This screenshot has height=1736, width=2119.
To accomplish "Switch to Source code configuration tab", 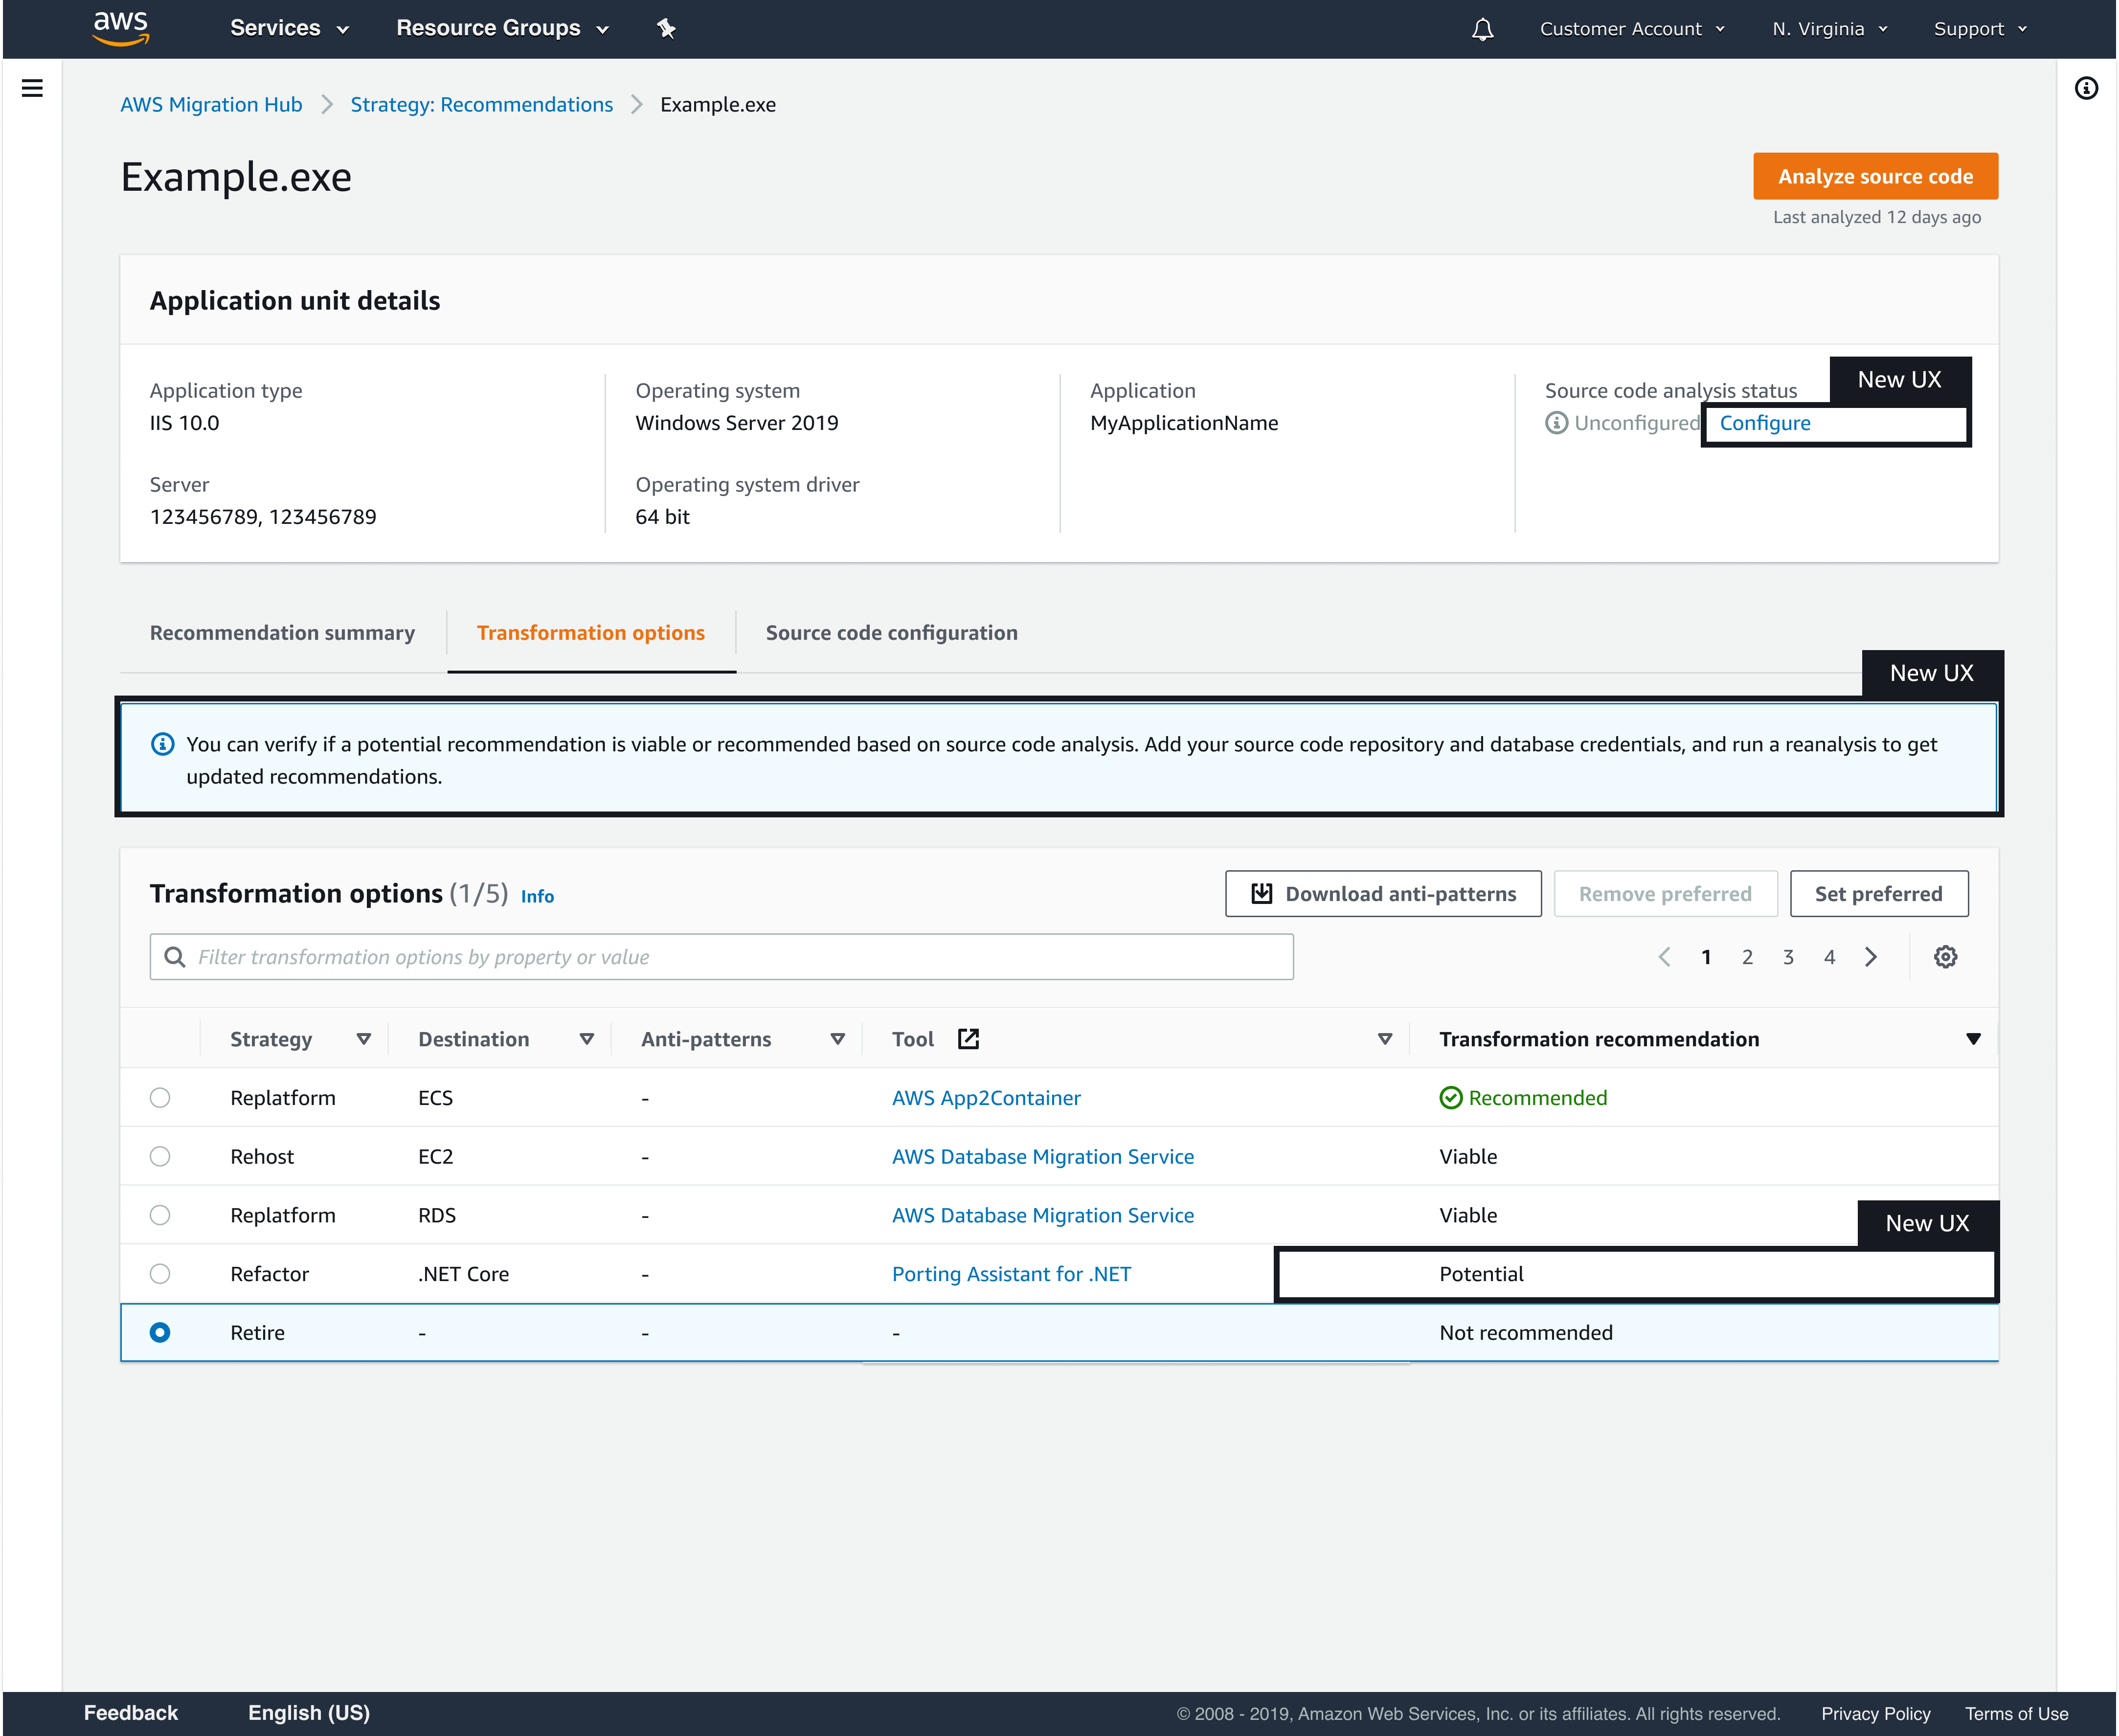I will coord(891,633).
